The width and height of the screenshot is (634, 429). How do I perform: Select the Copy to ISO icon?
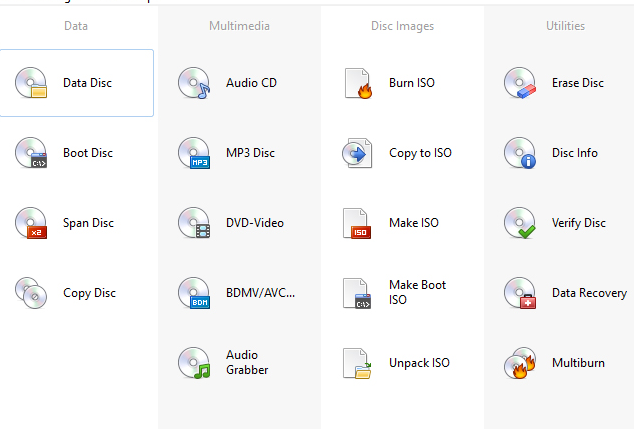tap(357, 153)
